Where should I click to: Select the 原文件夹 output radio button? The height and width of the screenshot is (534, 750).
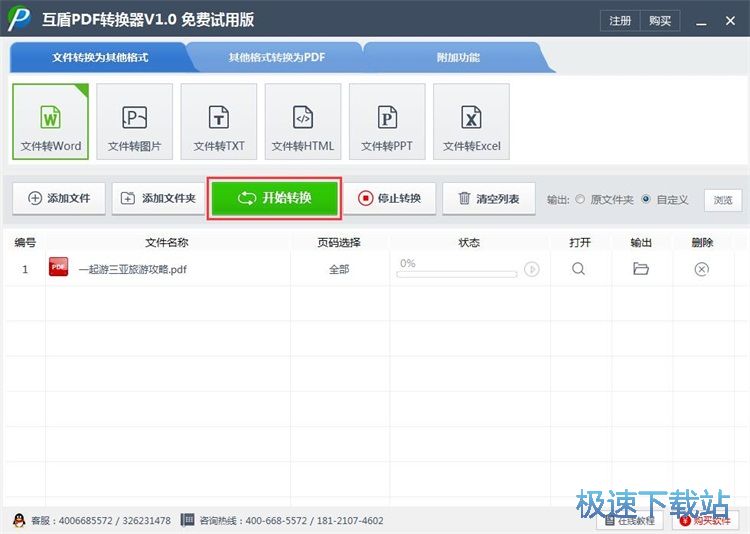(x=580, y=199)
